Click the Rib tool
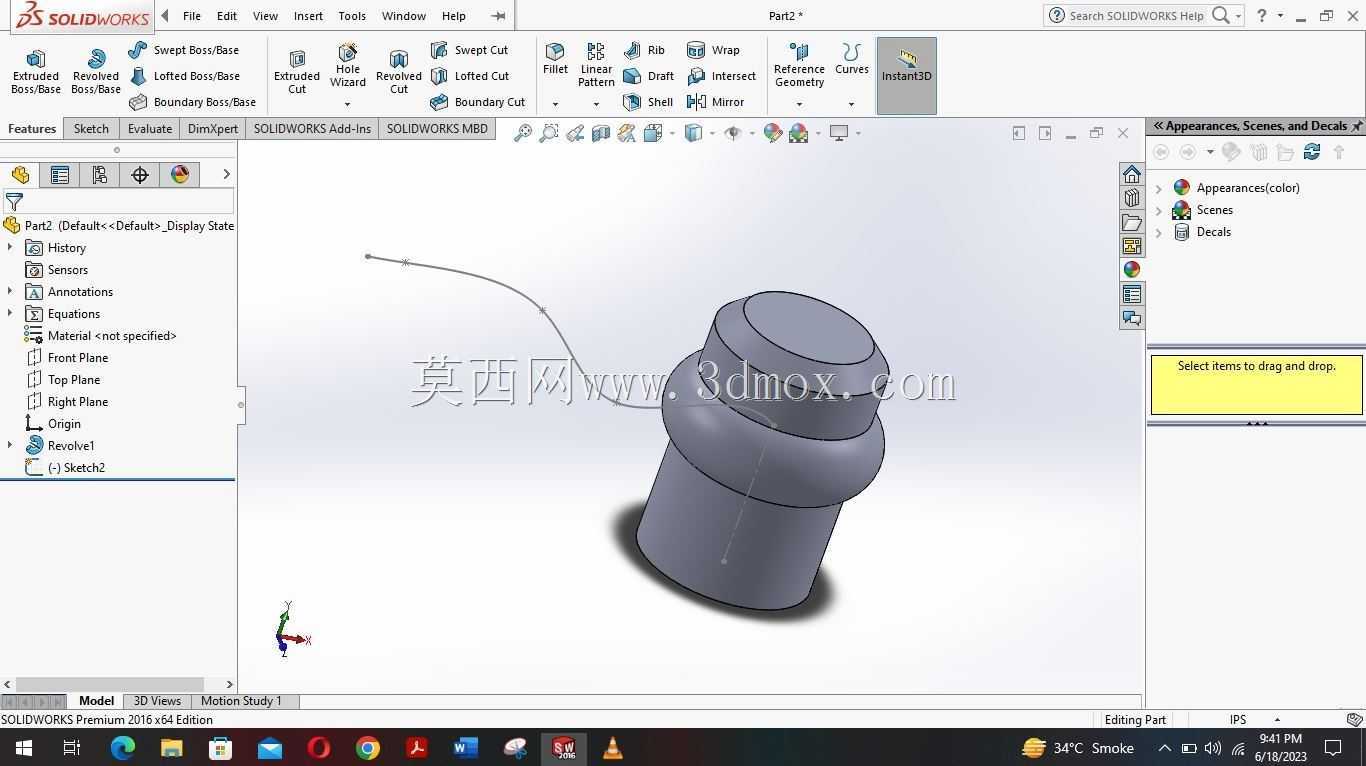Viewport: 1366px width, 766px height. (x=644, y=50)
